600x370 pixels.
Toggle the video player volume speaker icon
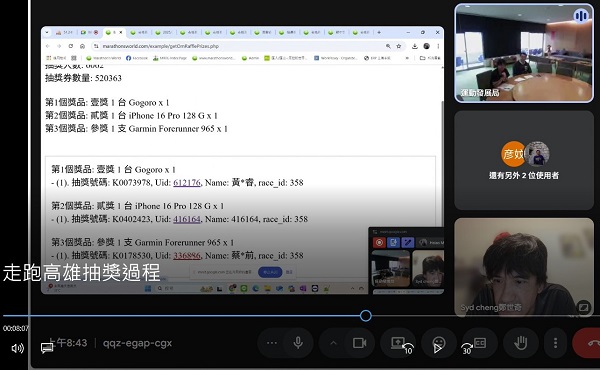coord(18,348)
